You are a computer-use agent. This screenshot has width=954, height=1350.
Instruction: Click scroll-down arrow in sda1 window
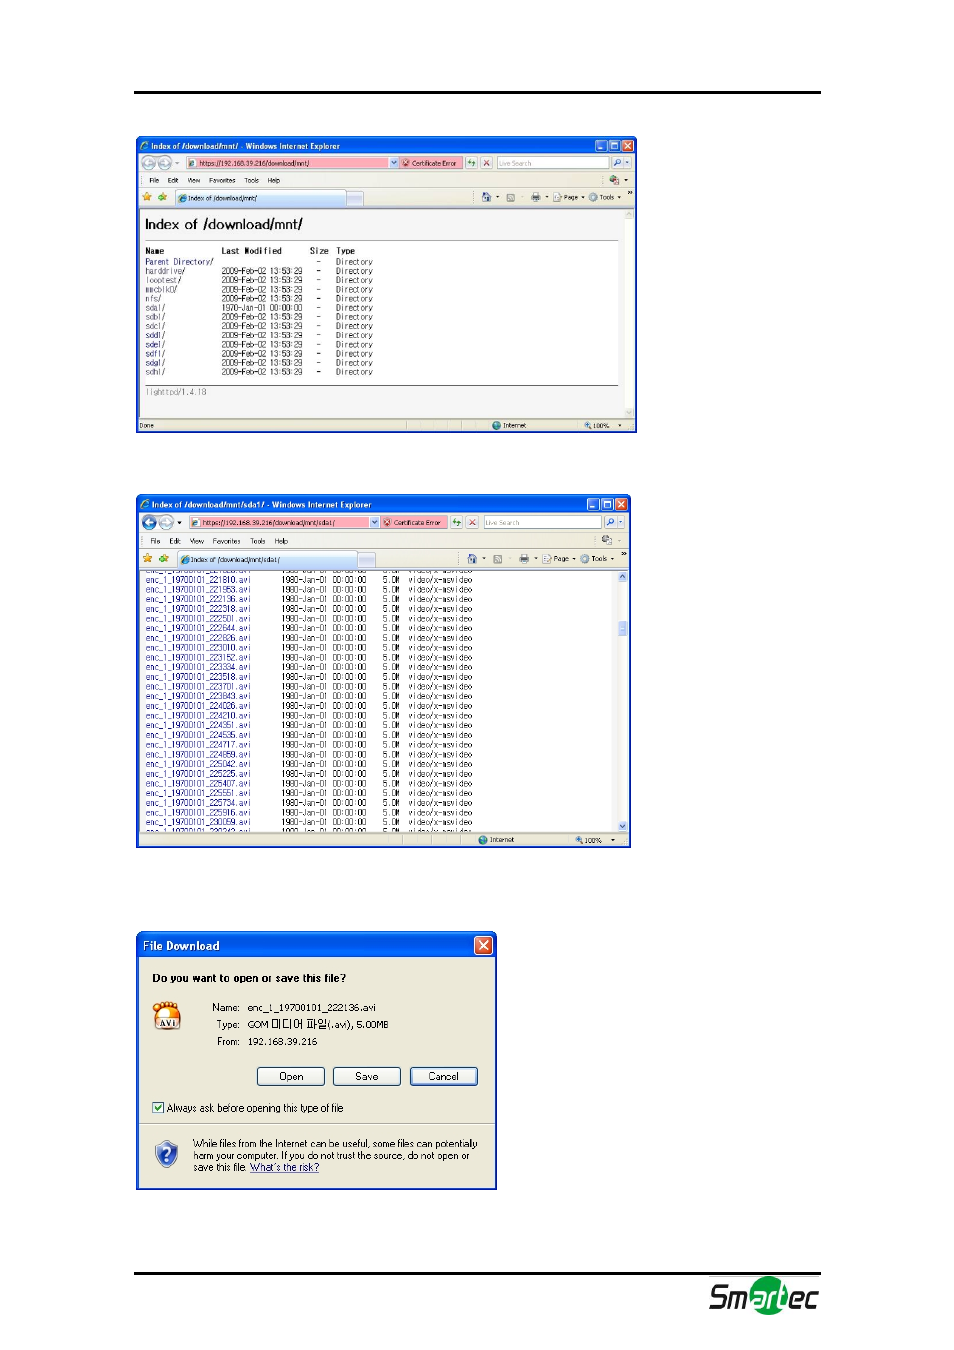[x=623, y=826]
